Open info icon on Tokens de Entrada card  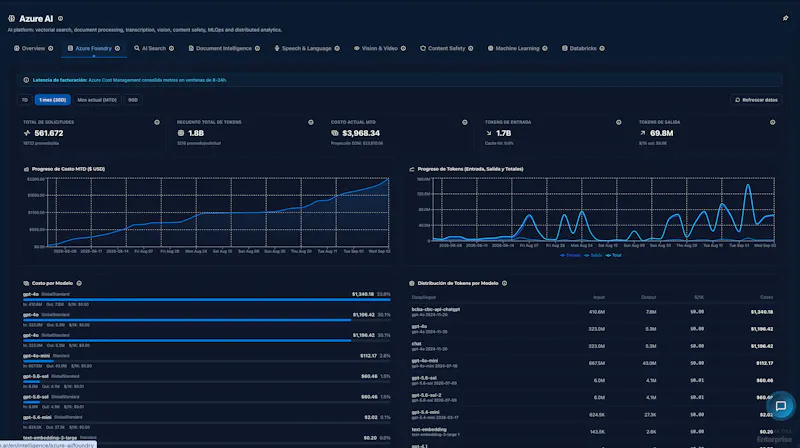click(x=619, y=122)
